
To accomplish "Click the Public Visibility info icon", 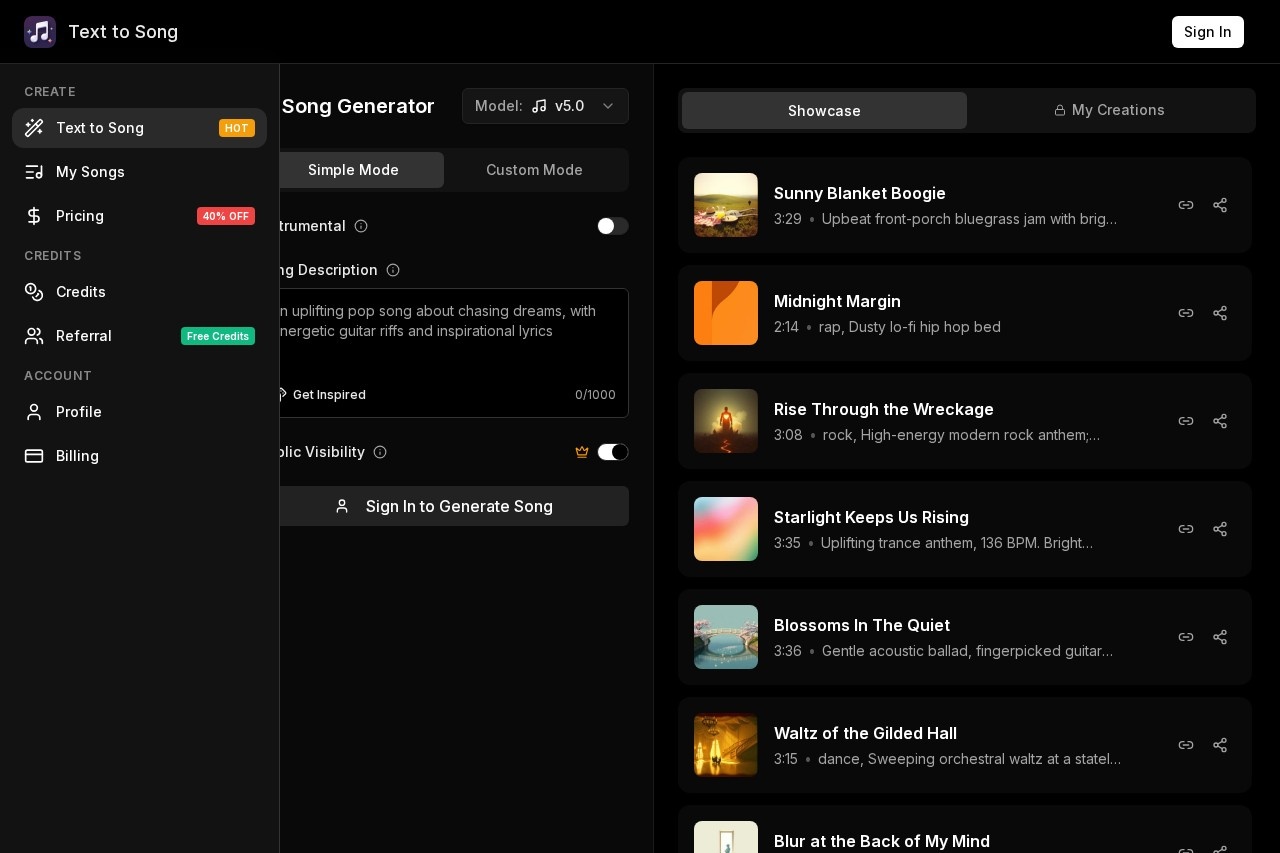I will point(380,452).
